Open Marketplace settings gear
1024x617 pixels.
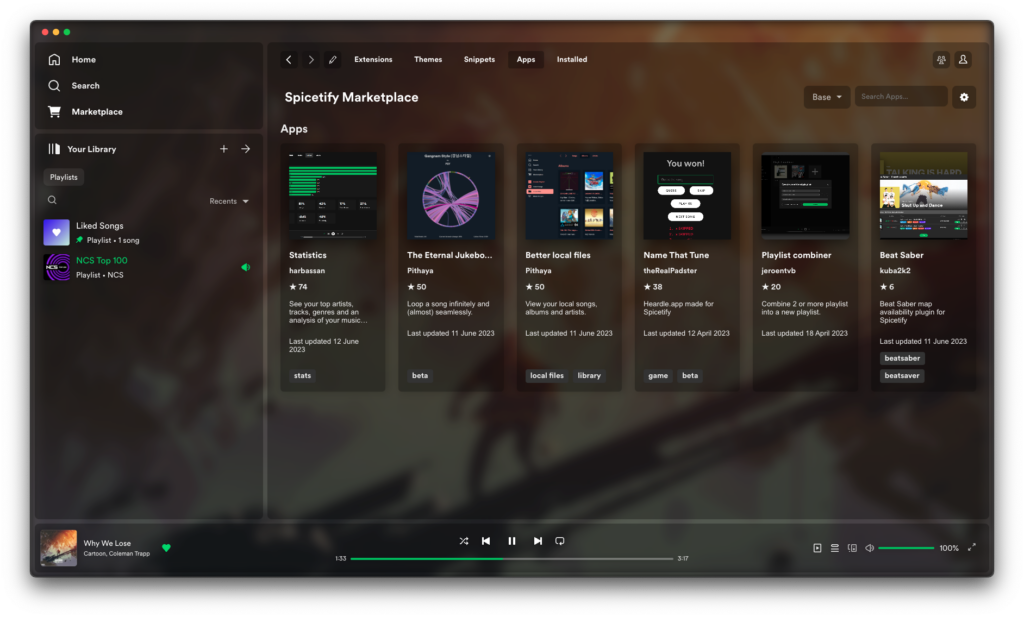point(964,97)
